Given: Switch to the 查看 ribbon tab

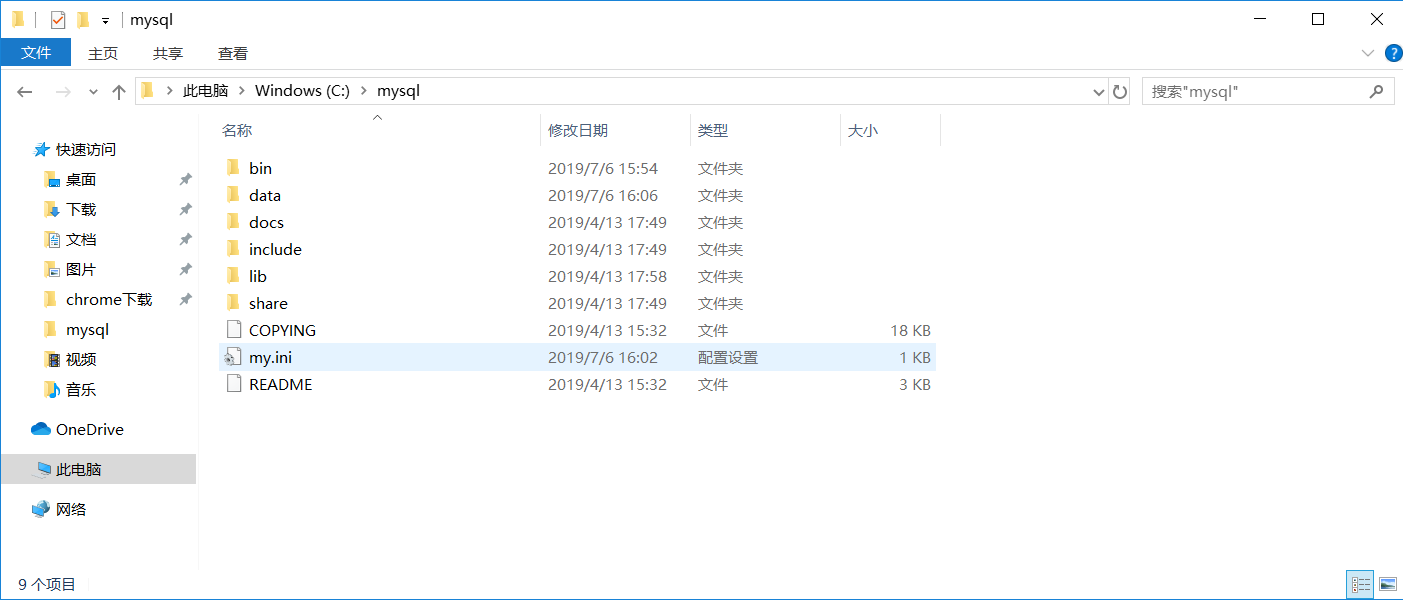Looking at the screenshot, I should click(x=233, y=53).
